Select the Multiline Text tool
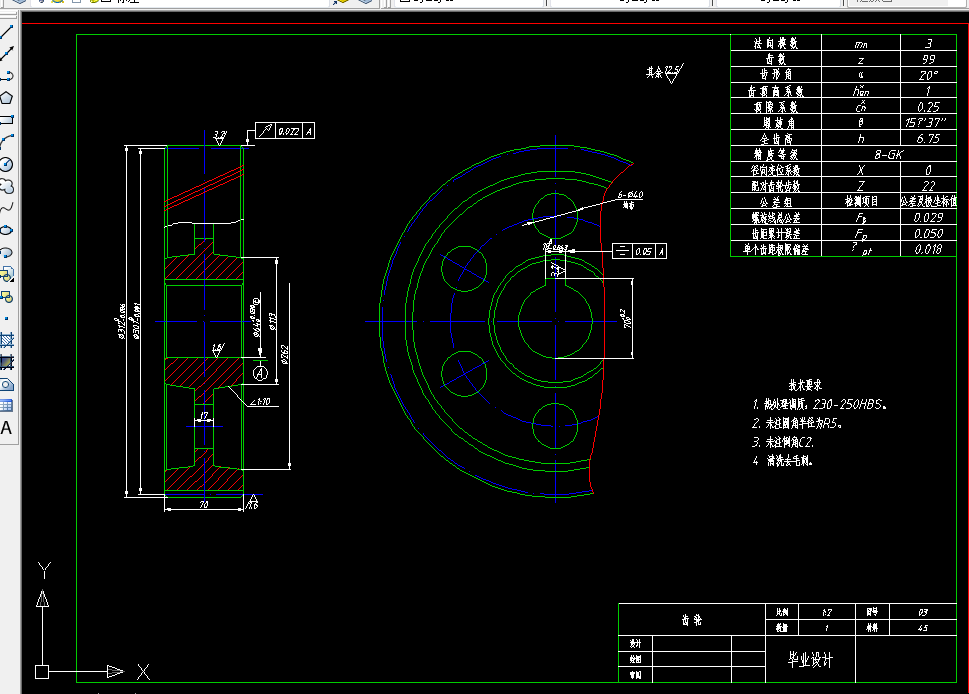This screenshot has height=694, width=969. (7, 428)
